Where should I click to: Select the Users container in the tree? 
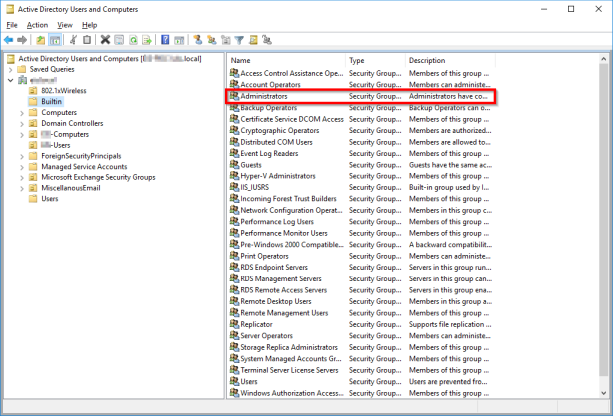tap(50, 199)
